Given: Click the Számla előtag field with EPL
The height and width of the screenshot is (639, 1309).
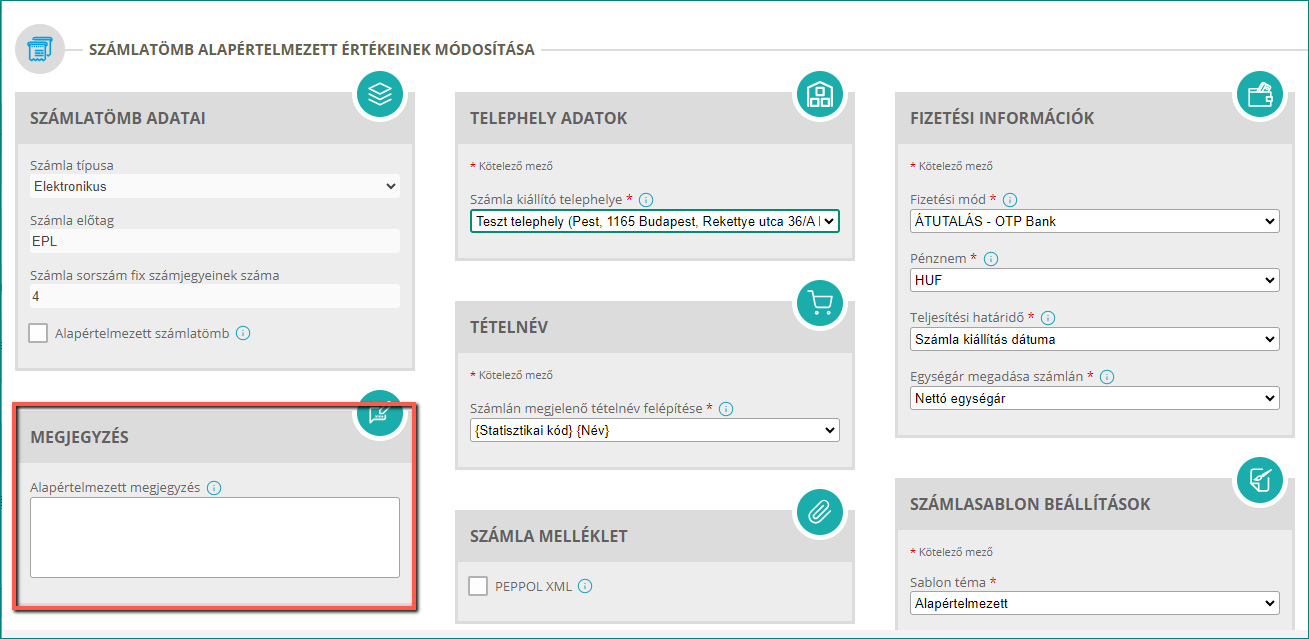Looking at the screenshot, I should pos(215,241).
